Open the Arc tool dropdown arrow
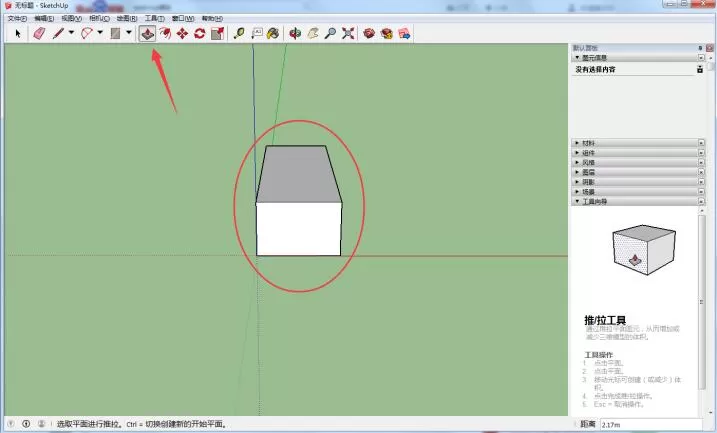 point(100,32)
